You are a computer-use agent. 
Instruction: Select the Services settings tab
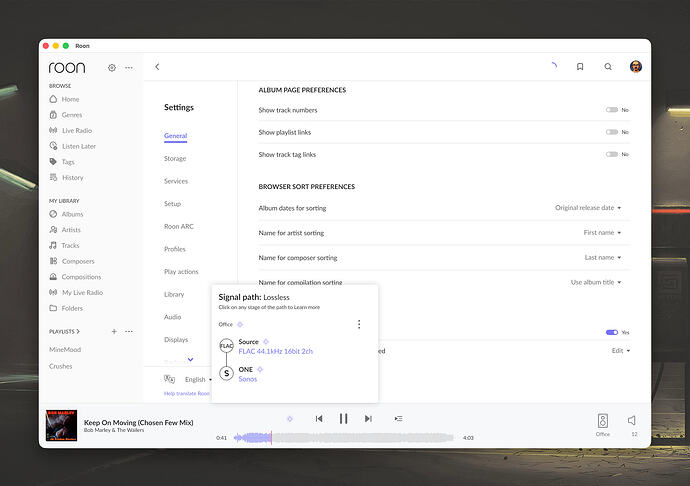(176, 181)
